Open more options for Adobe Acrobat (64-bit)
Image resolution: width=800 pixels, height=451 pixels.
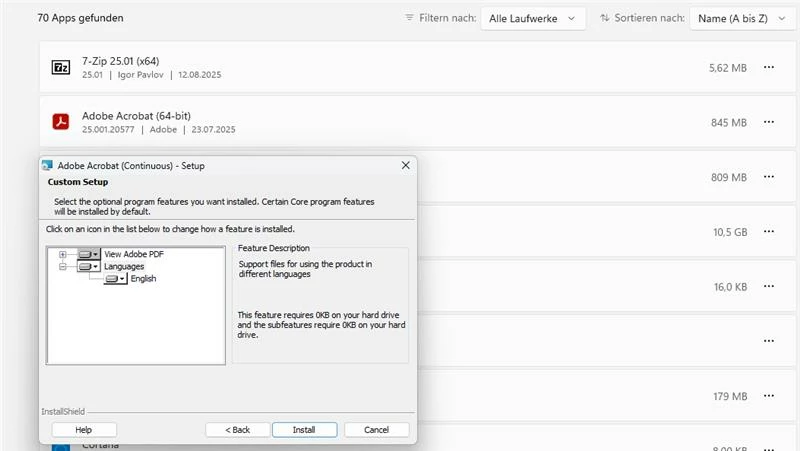tap(768, 122)
